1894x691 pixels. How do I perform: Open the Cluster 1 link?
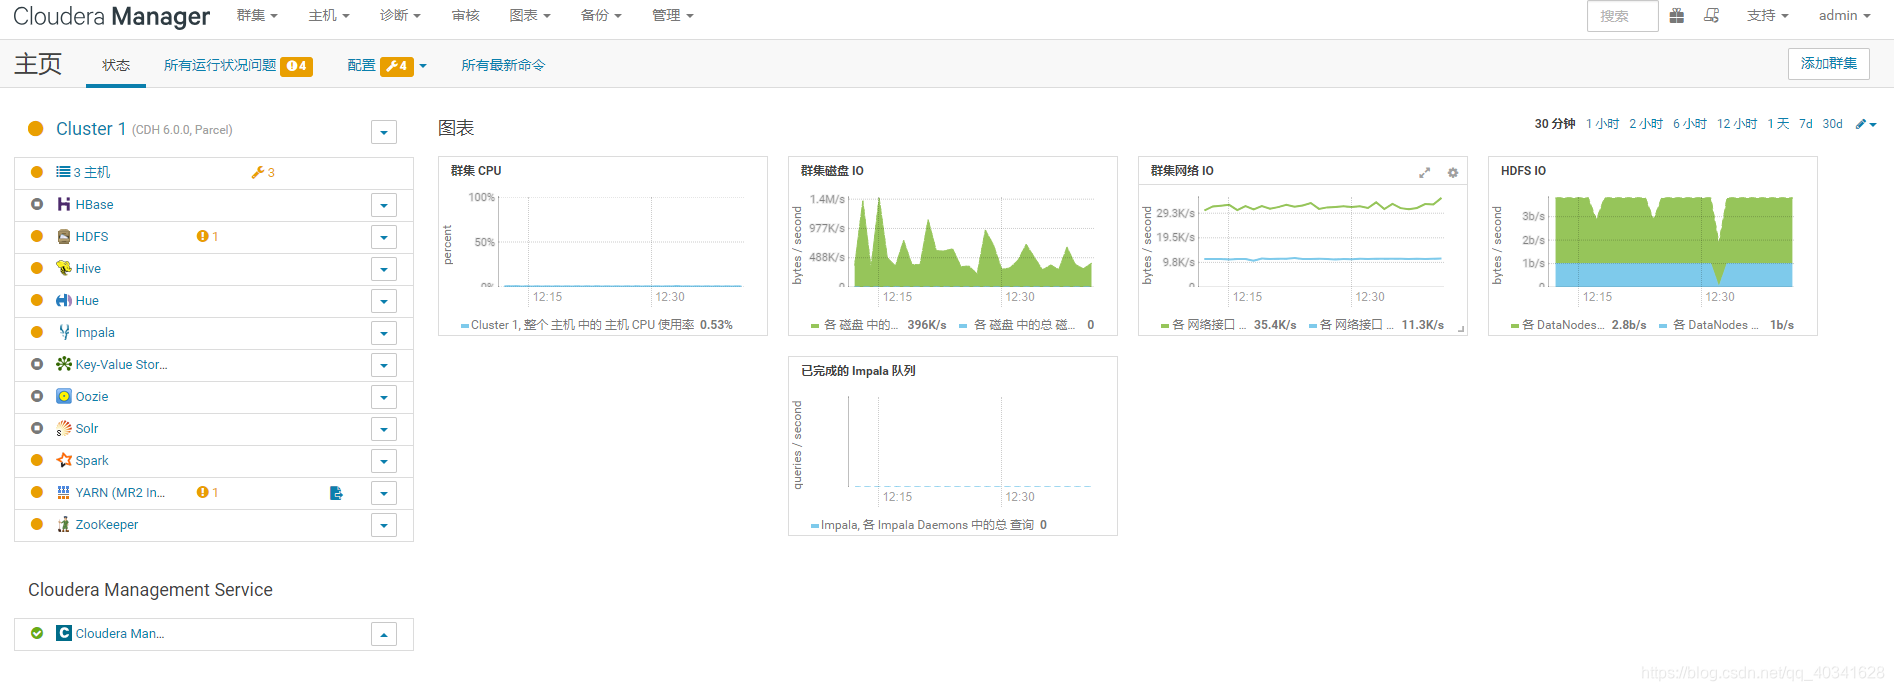91,128
